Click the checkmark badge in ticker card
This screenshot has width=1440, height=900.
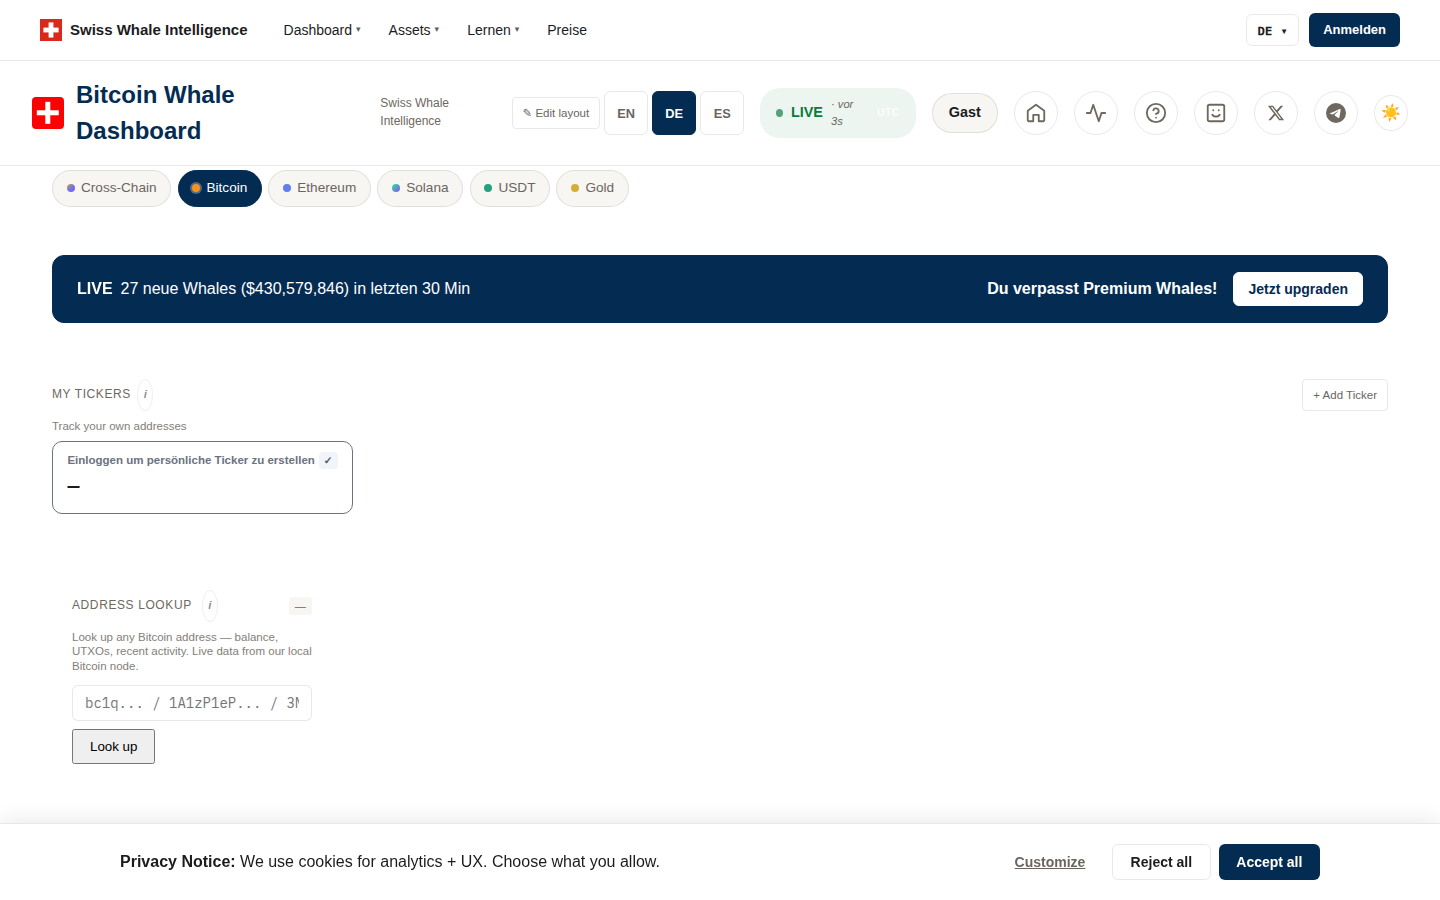pyautogui.click(x=328, y=461)
